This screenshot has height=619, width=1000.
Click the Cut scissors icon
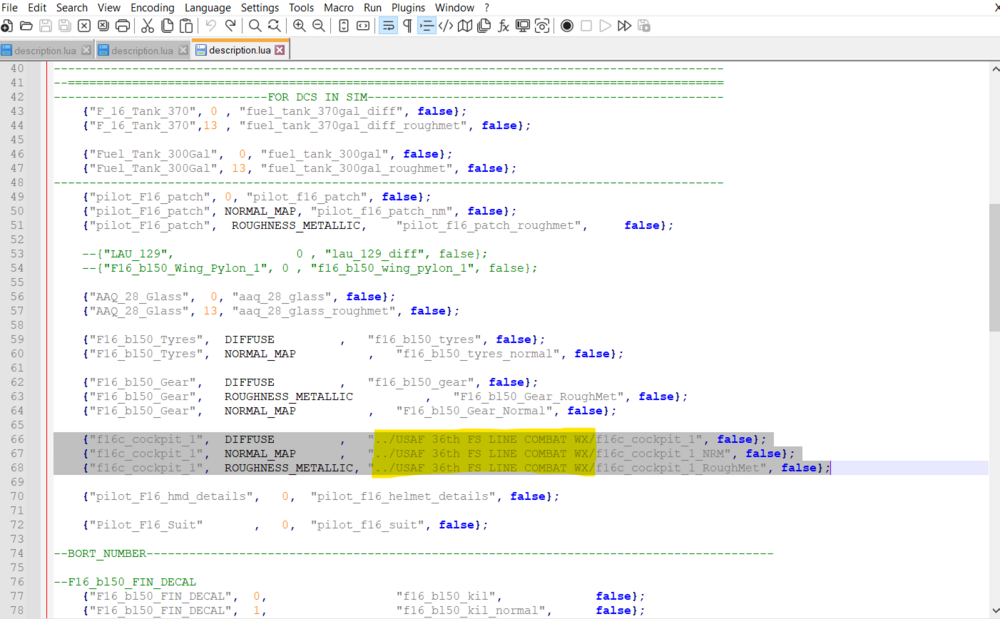tap(147, 26)
